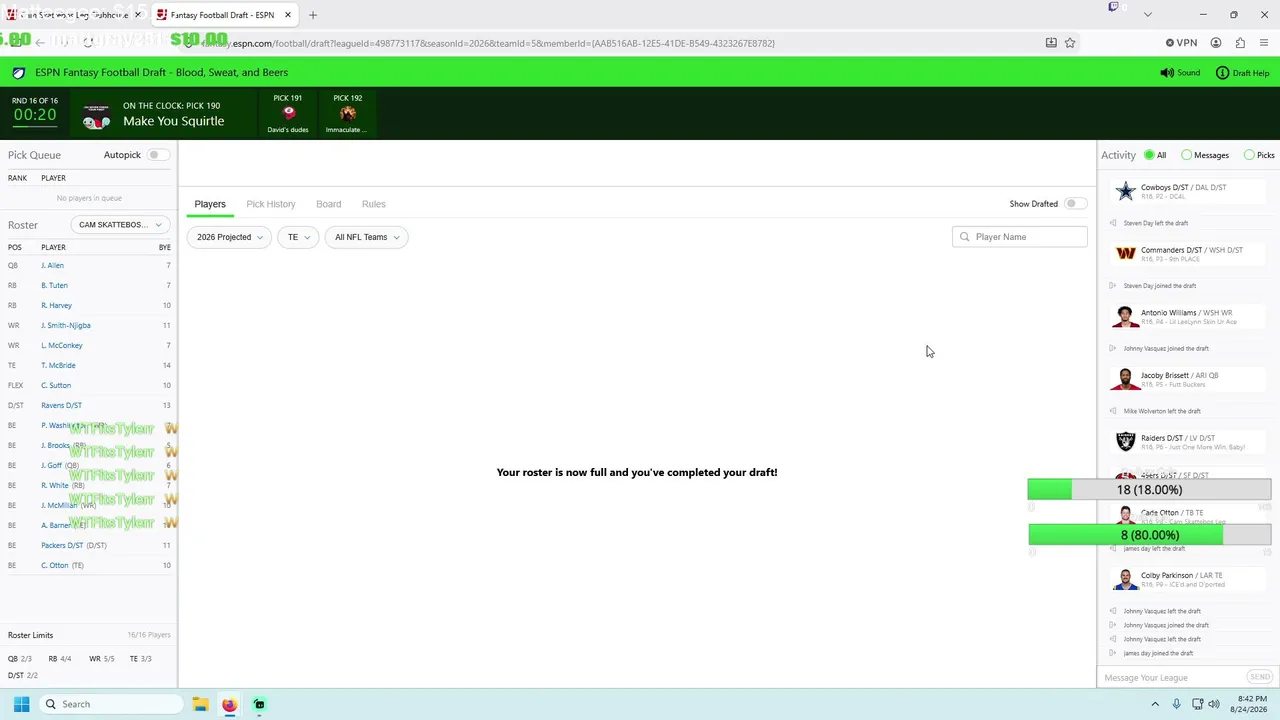Open the Windows Start menu
This screenshot has height=720, width=1280.
[x=21, y=704]
